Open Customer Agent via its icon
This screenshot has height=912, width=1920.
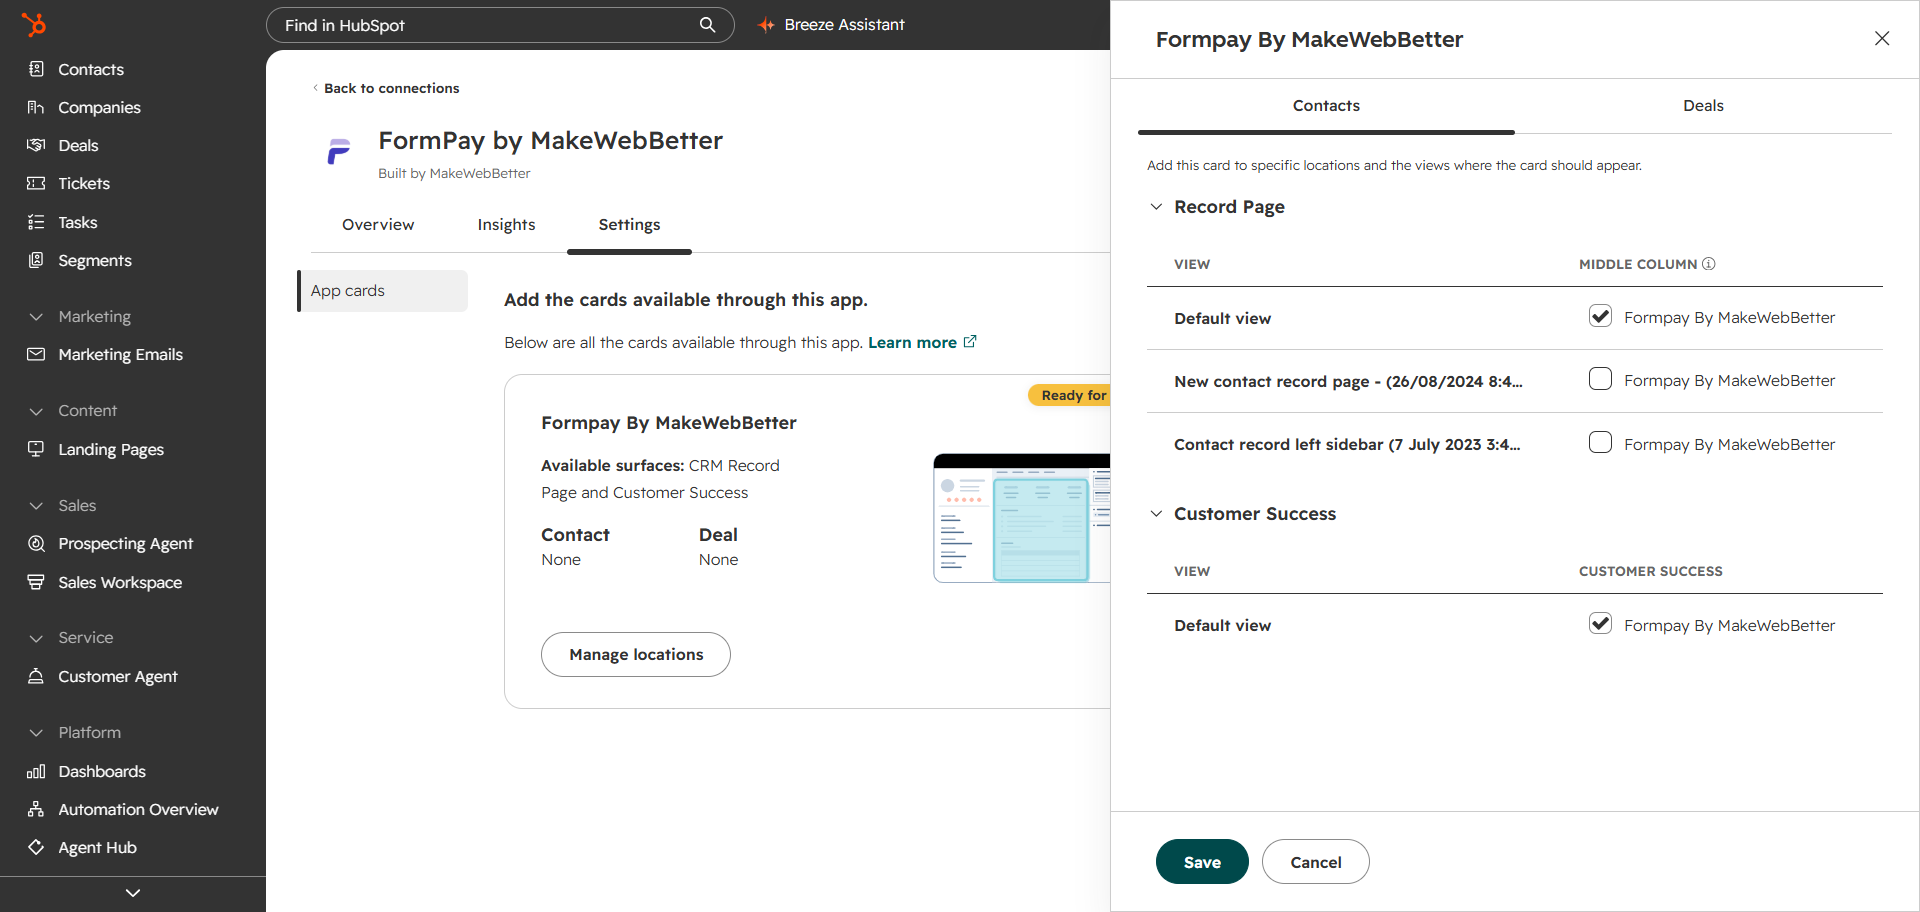tap(36, 676)
